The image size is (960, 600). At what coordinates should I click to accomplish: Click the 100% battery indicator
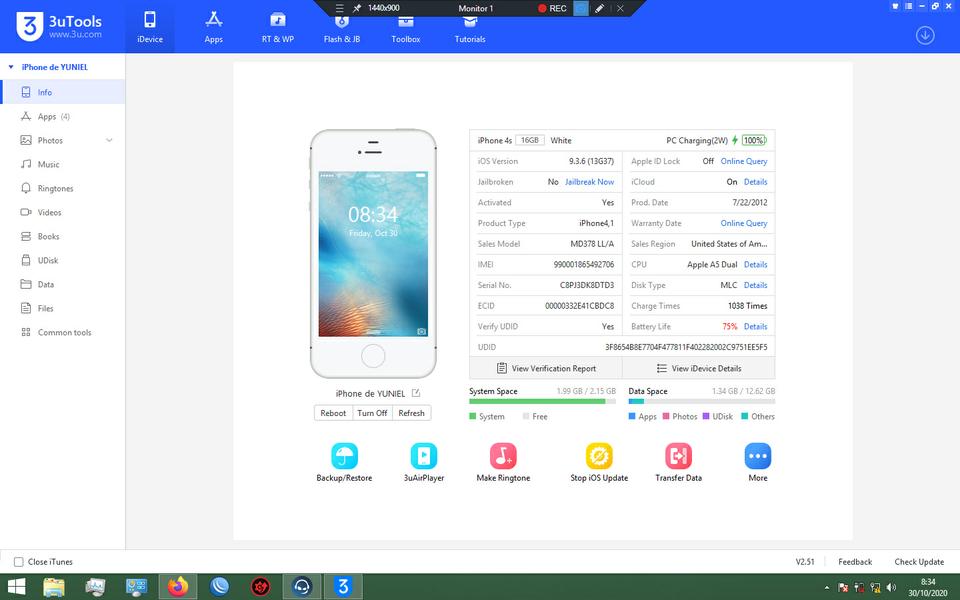point(754,140)
